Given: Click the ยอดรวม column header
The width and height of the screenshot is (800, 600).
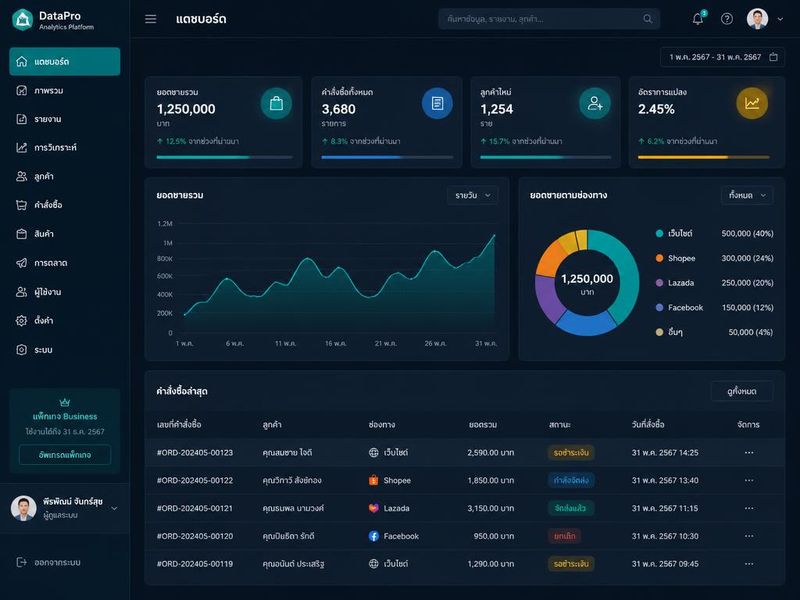Looking at the screenshot, I should (483, 424).
